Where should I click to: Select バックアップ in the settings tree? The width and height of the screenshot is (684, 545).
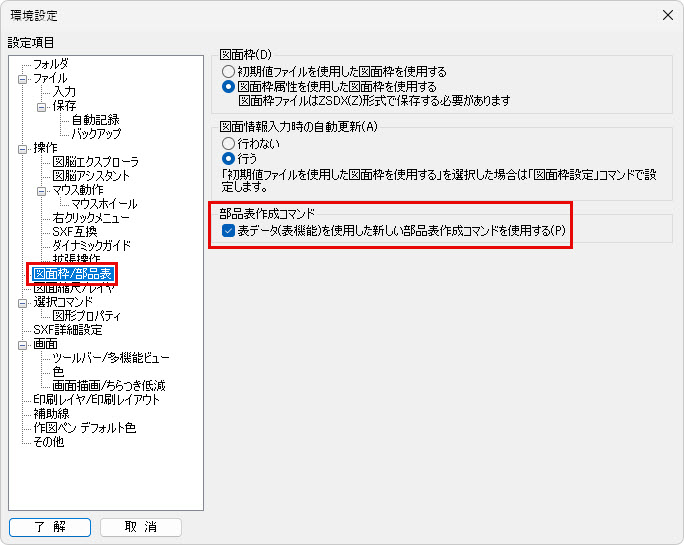[97, 134]
